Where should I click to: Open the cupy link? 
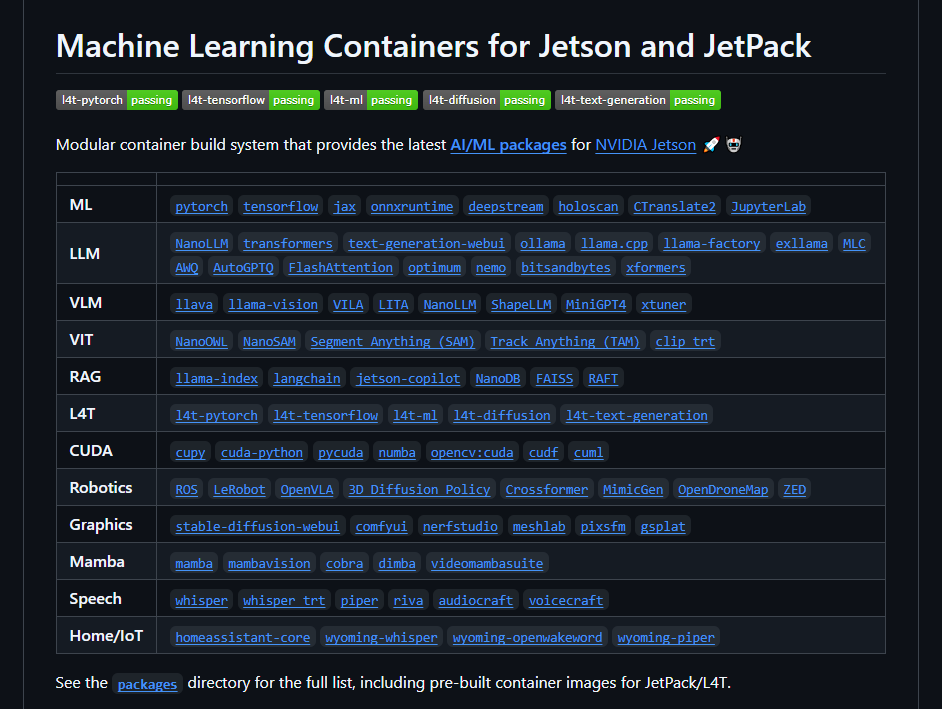coord(190,453)
